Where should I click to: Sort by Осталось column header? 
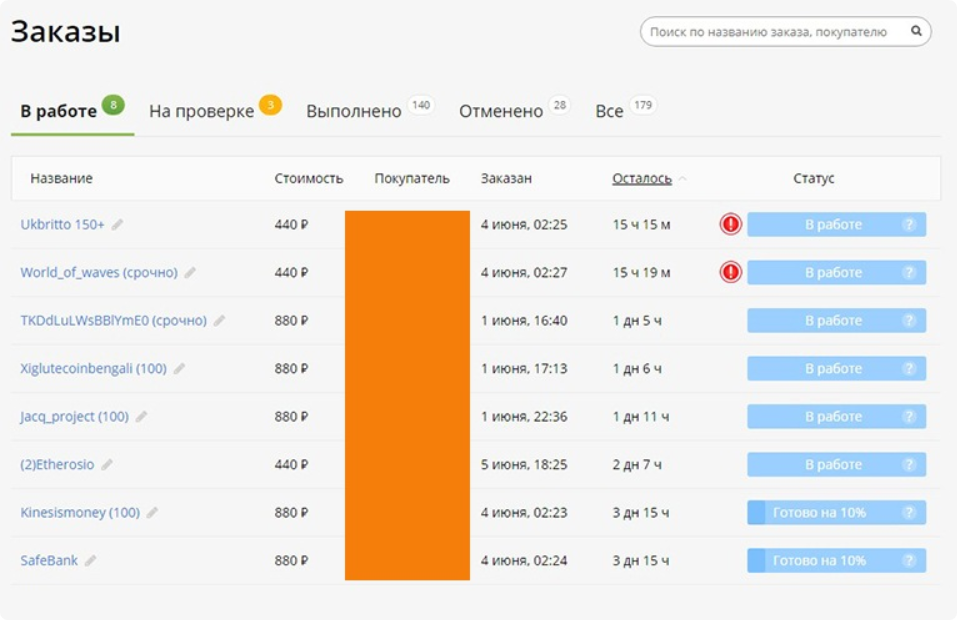click(641, 179)
